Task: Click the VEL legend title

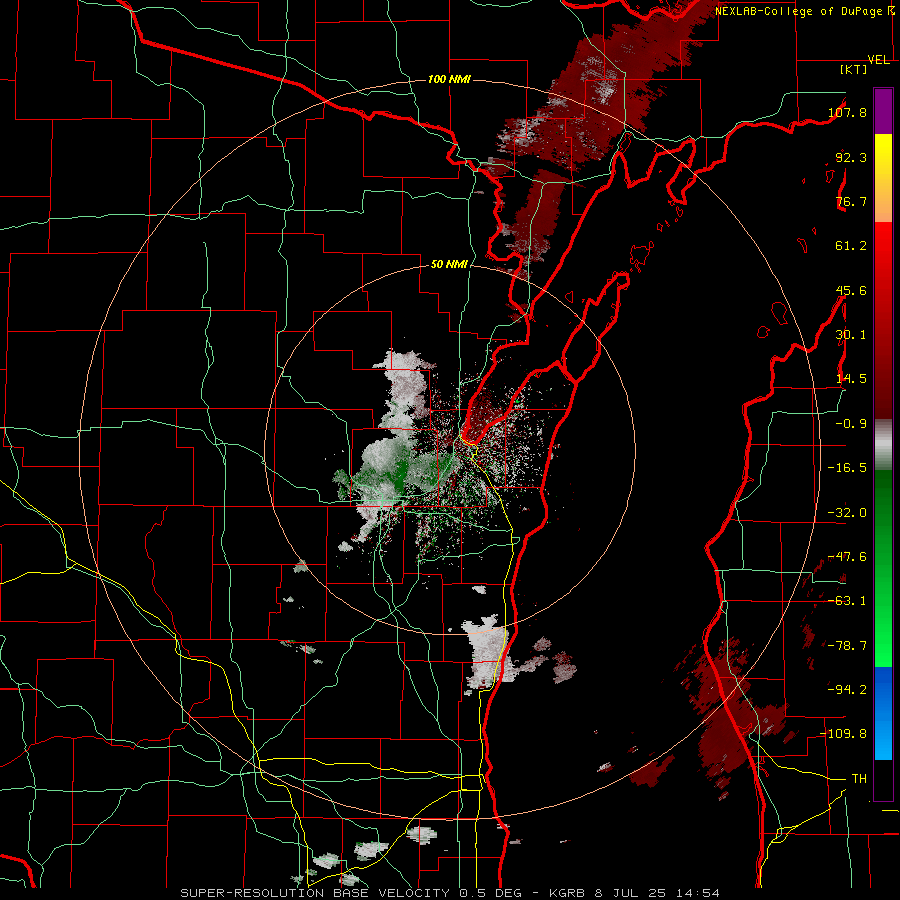Action: (878, 60)
